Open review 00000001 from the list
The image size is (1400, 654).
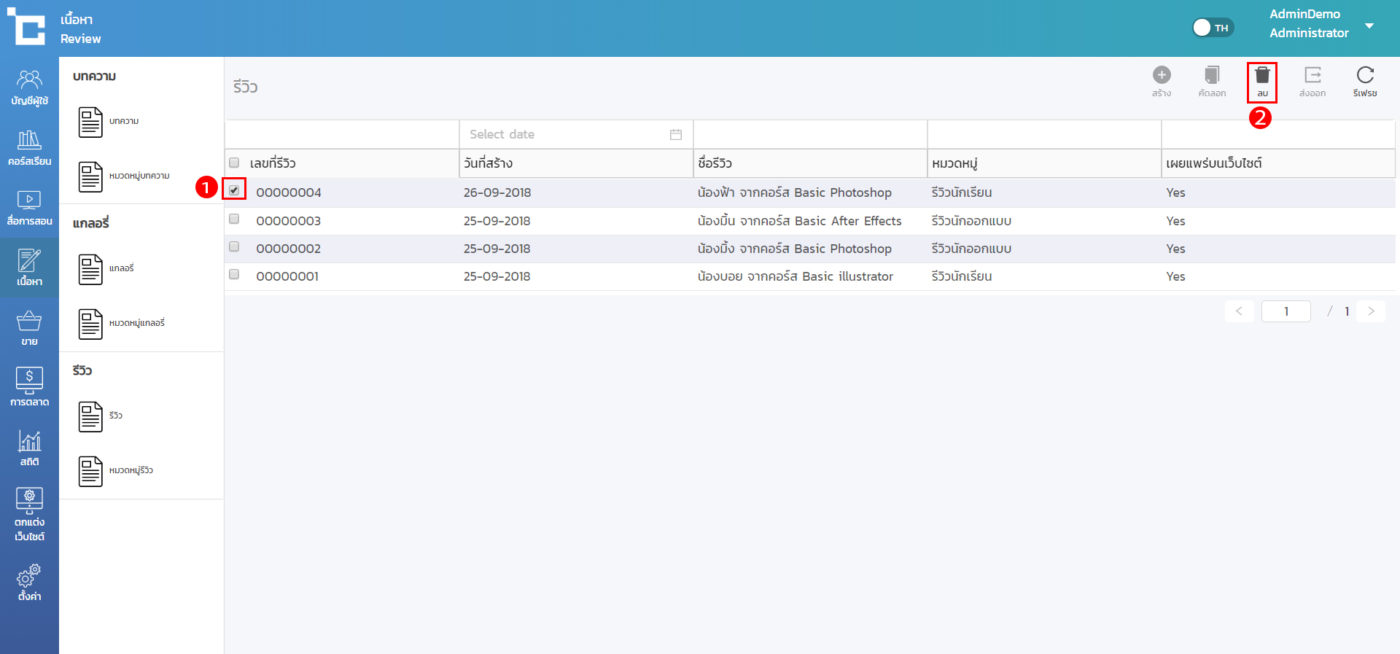point(287,276)
